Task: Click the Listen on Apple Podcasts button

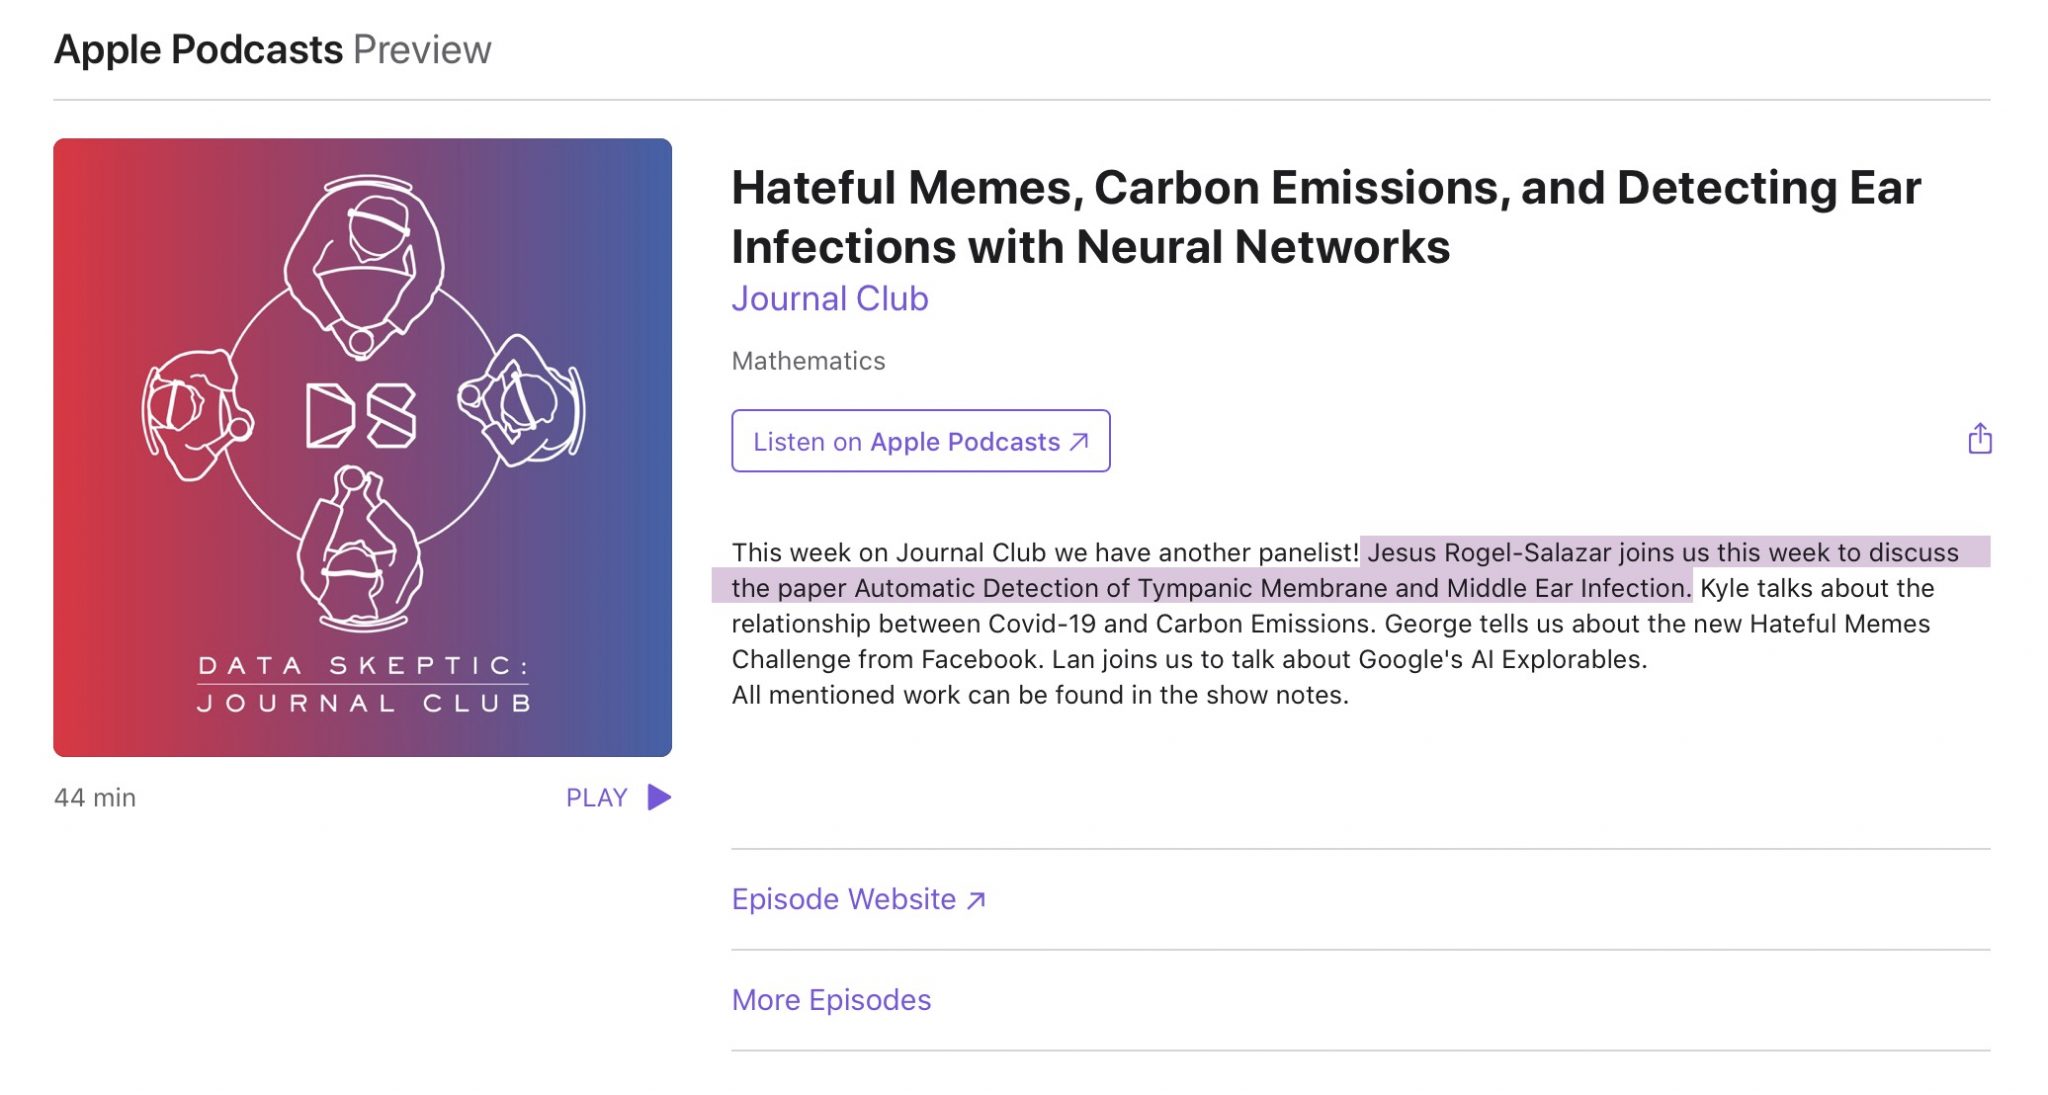Action: 920,441
